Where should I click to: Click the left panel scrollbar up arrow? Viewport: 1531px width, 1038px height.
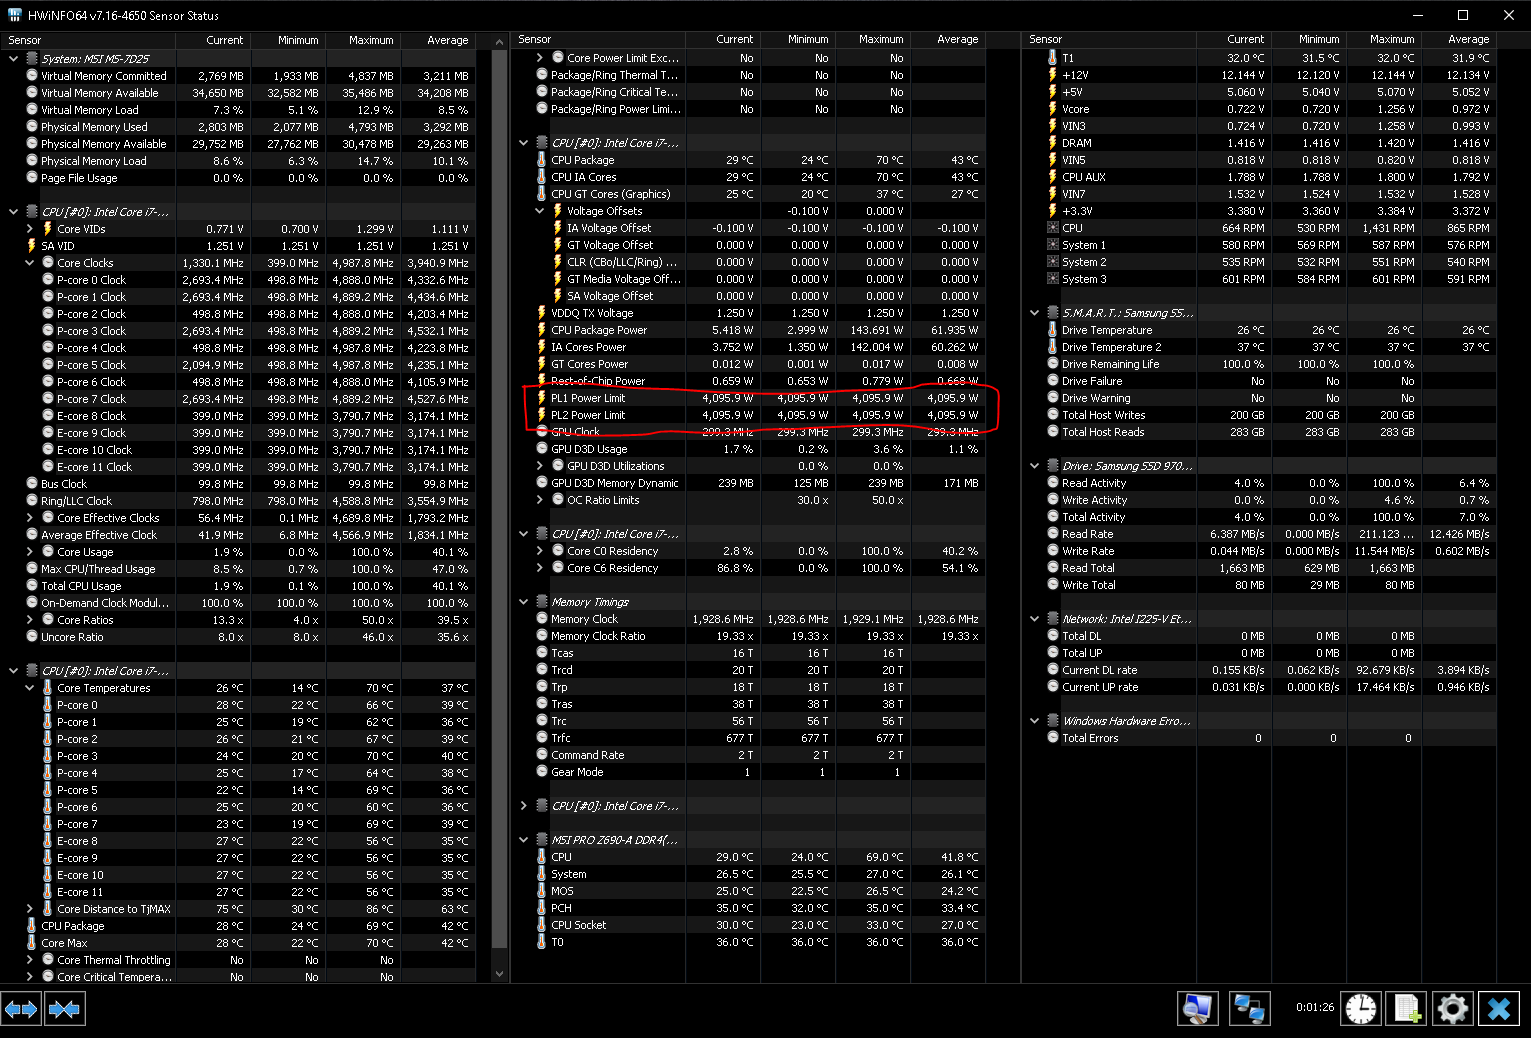coord(500,41)
